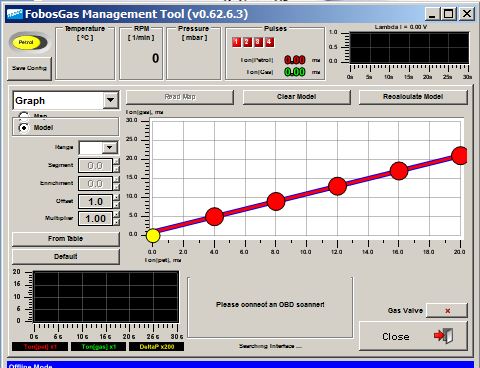Click the From Table button

pos(66,239)
